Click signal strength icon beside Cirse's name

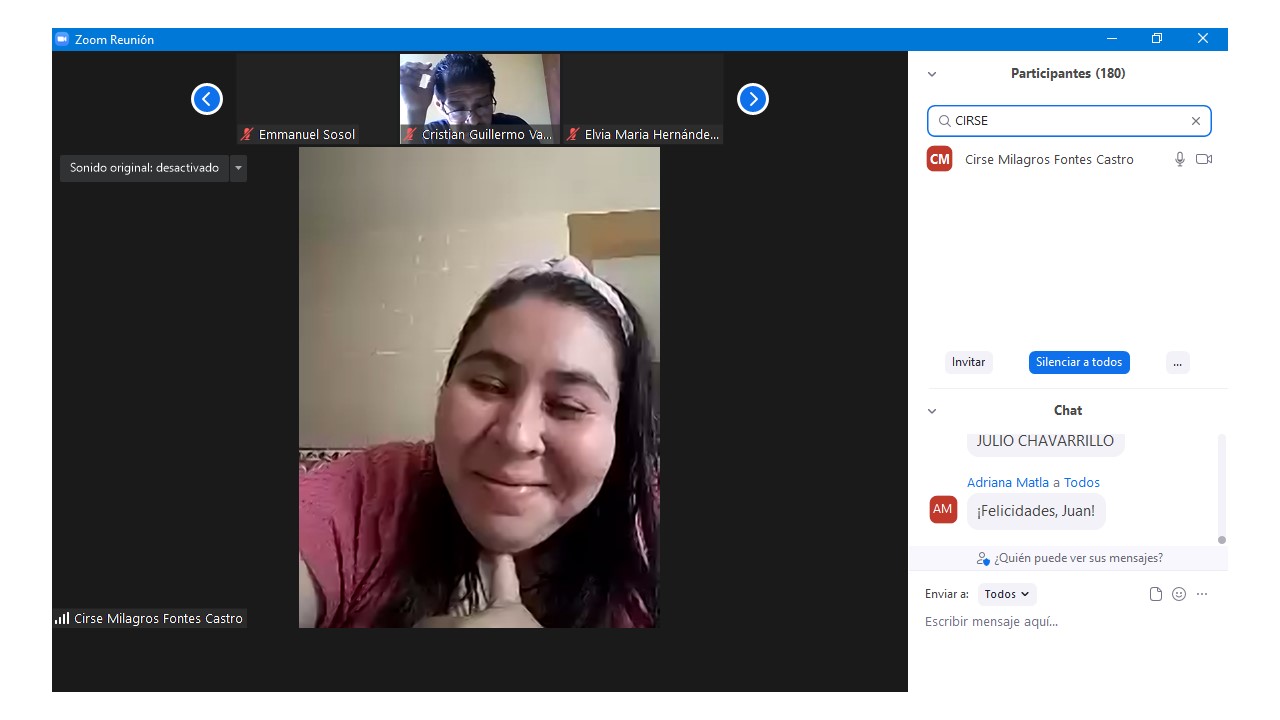point(62,618)
